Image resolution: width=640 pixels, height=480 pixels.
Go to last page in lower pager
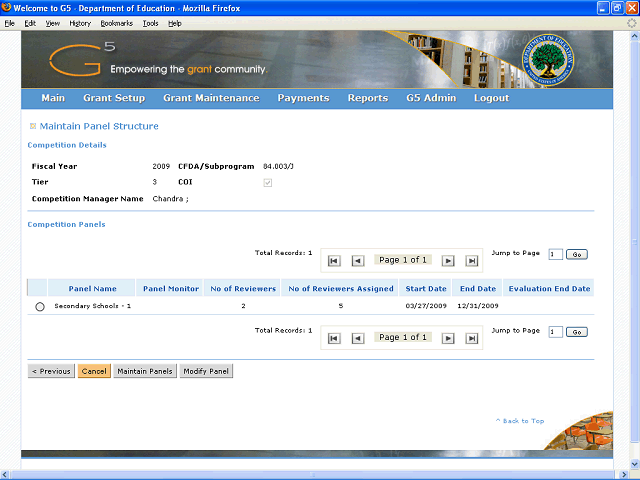[x=472, y=338]
